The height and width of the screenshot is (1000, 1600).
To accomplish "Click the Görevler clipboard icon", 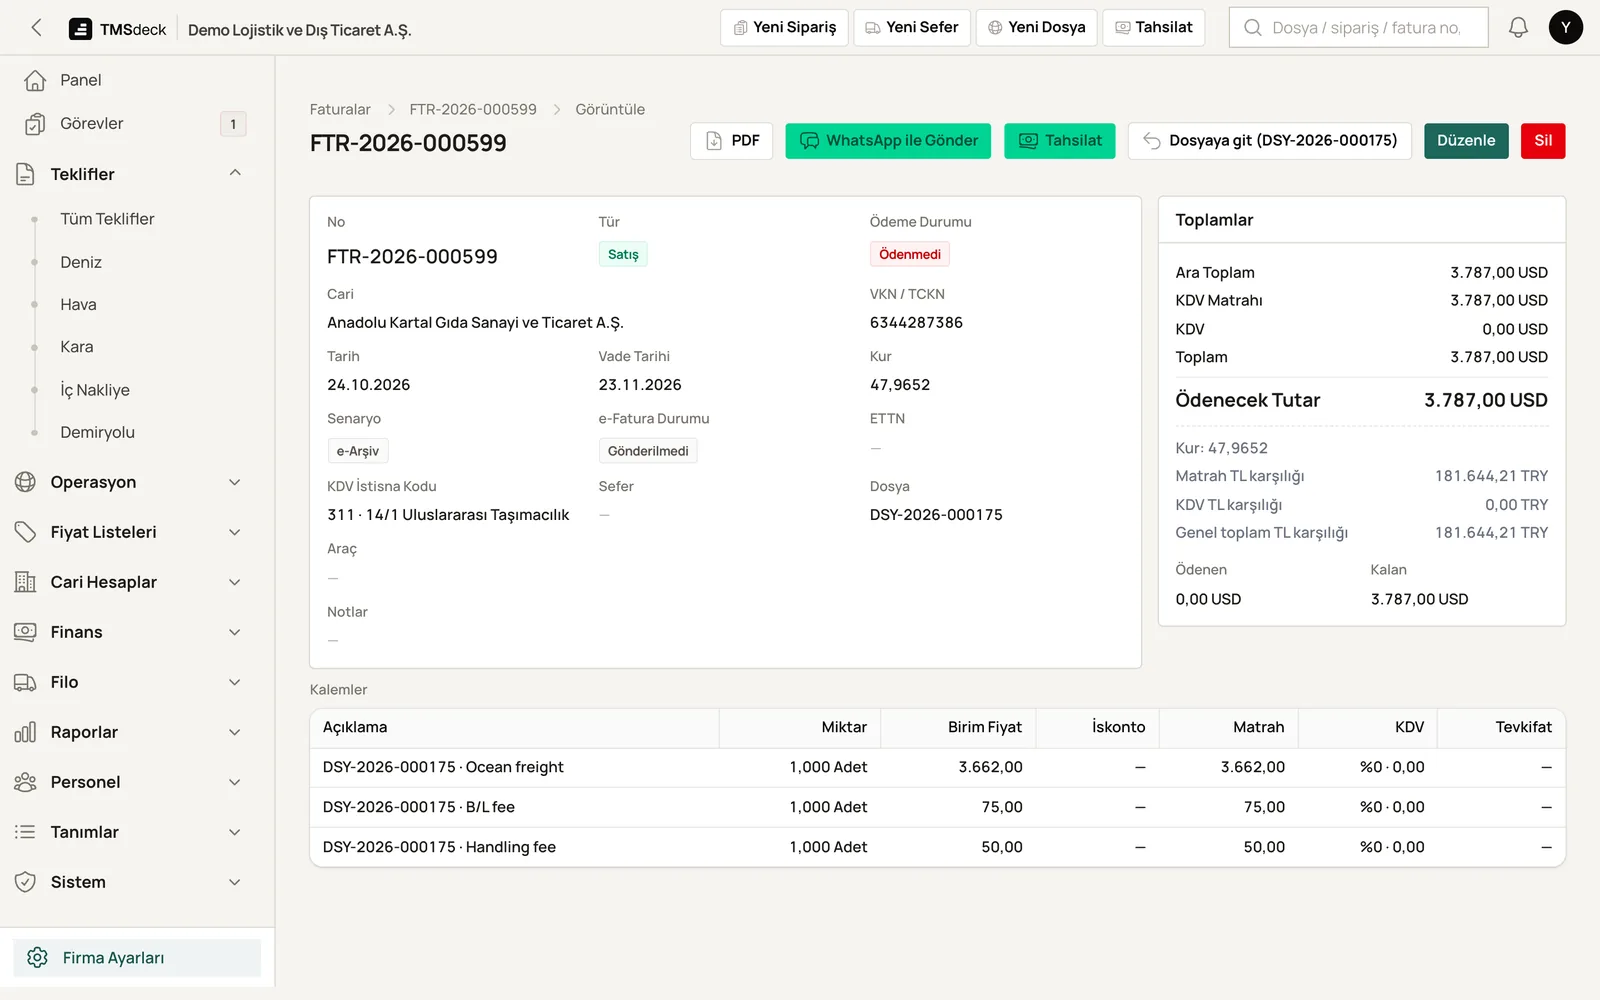I will (x=35, y=124).
